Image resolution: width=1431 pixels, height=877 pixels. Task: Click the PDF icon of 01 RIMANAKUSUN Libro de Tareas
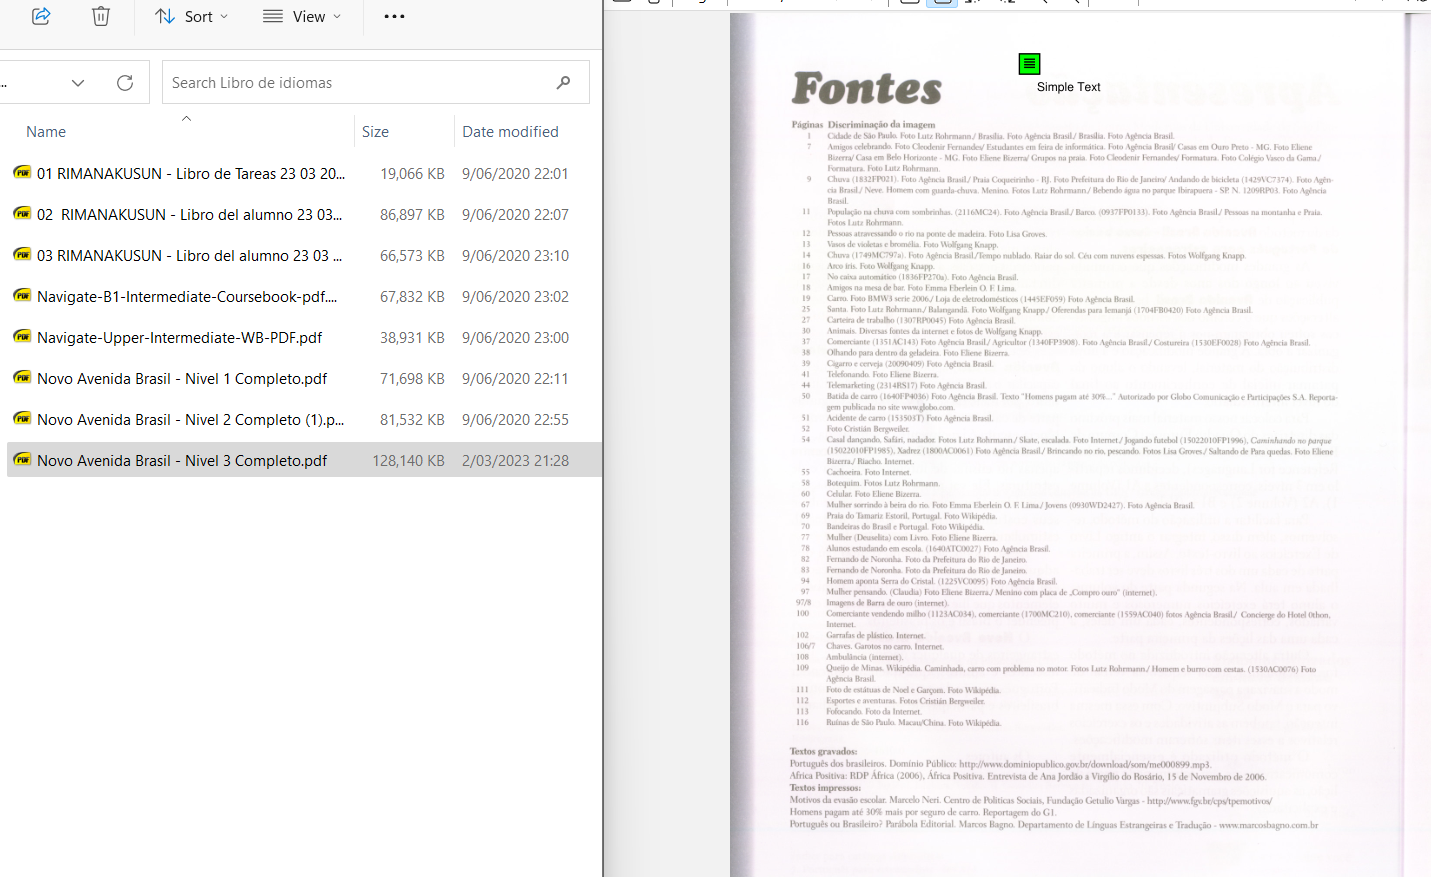[x=21, y=172]
